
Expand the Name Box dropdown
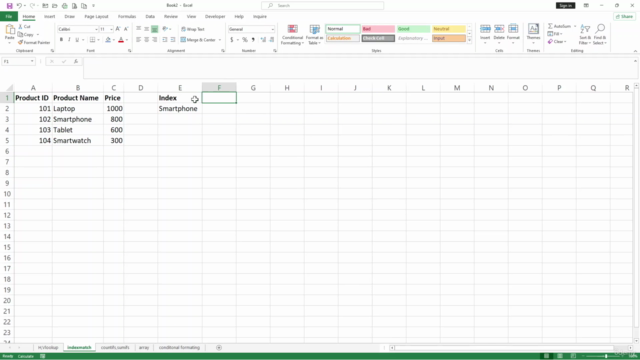(x=32, y=61)
